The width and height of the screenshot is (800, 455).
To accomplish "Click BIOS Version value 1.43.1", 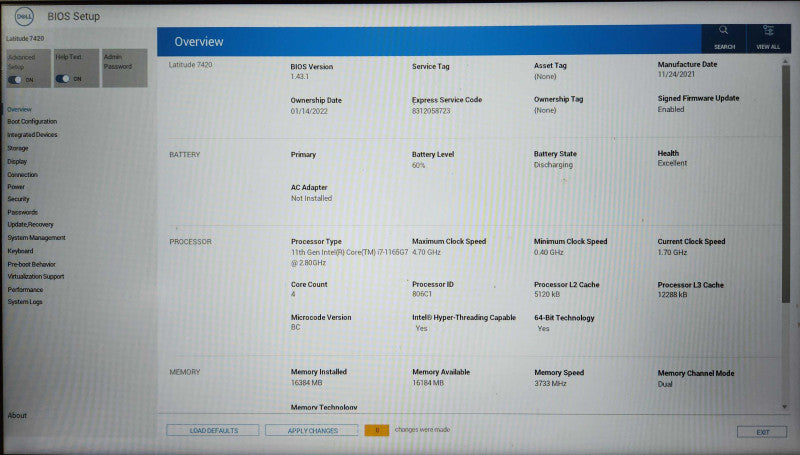I will click(x=299, y=77).
